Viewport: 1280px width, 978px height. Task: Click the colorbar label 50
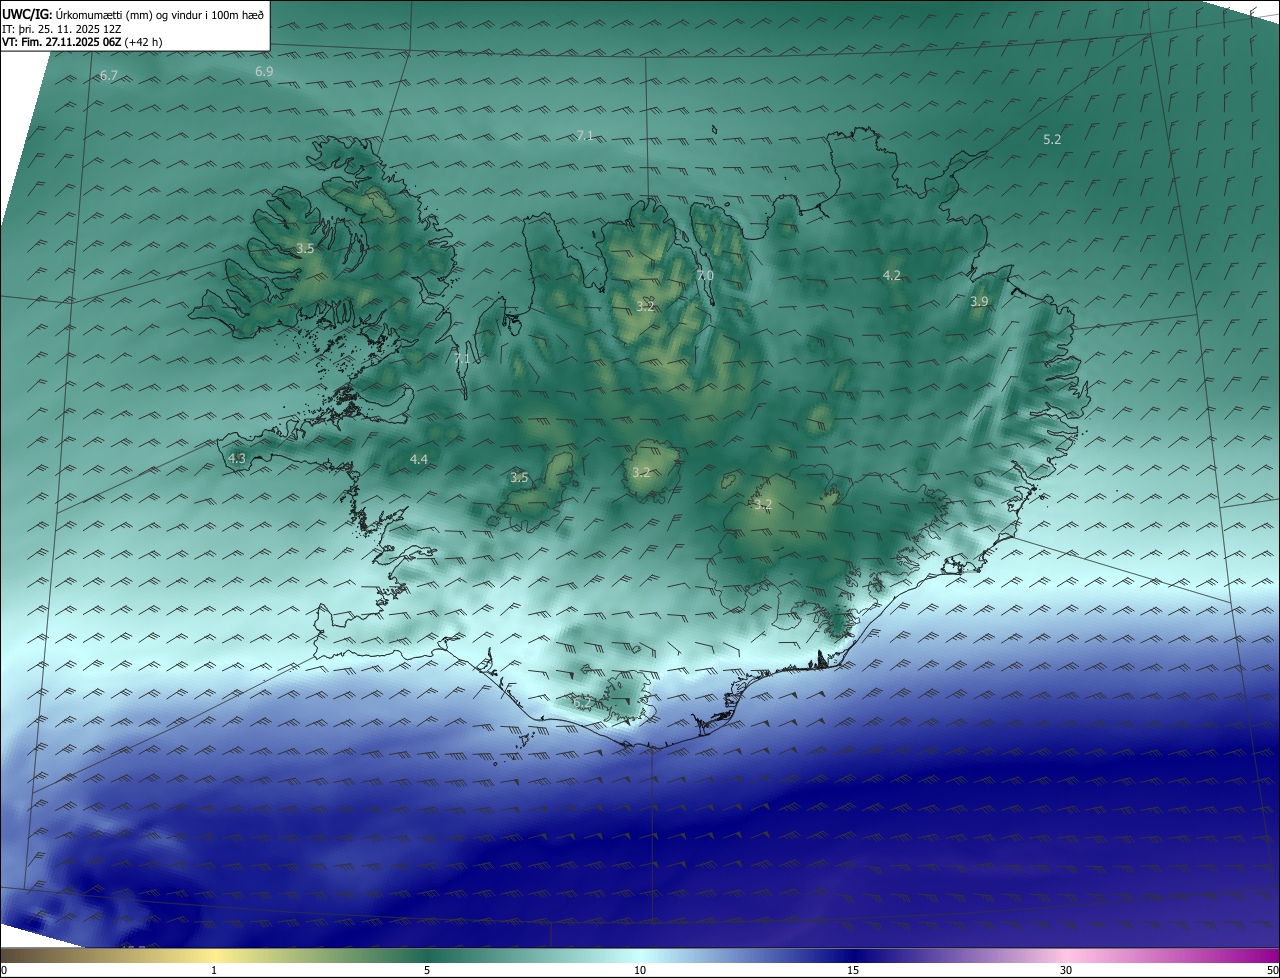point(1273,970)
